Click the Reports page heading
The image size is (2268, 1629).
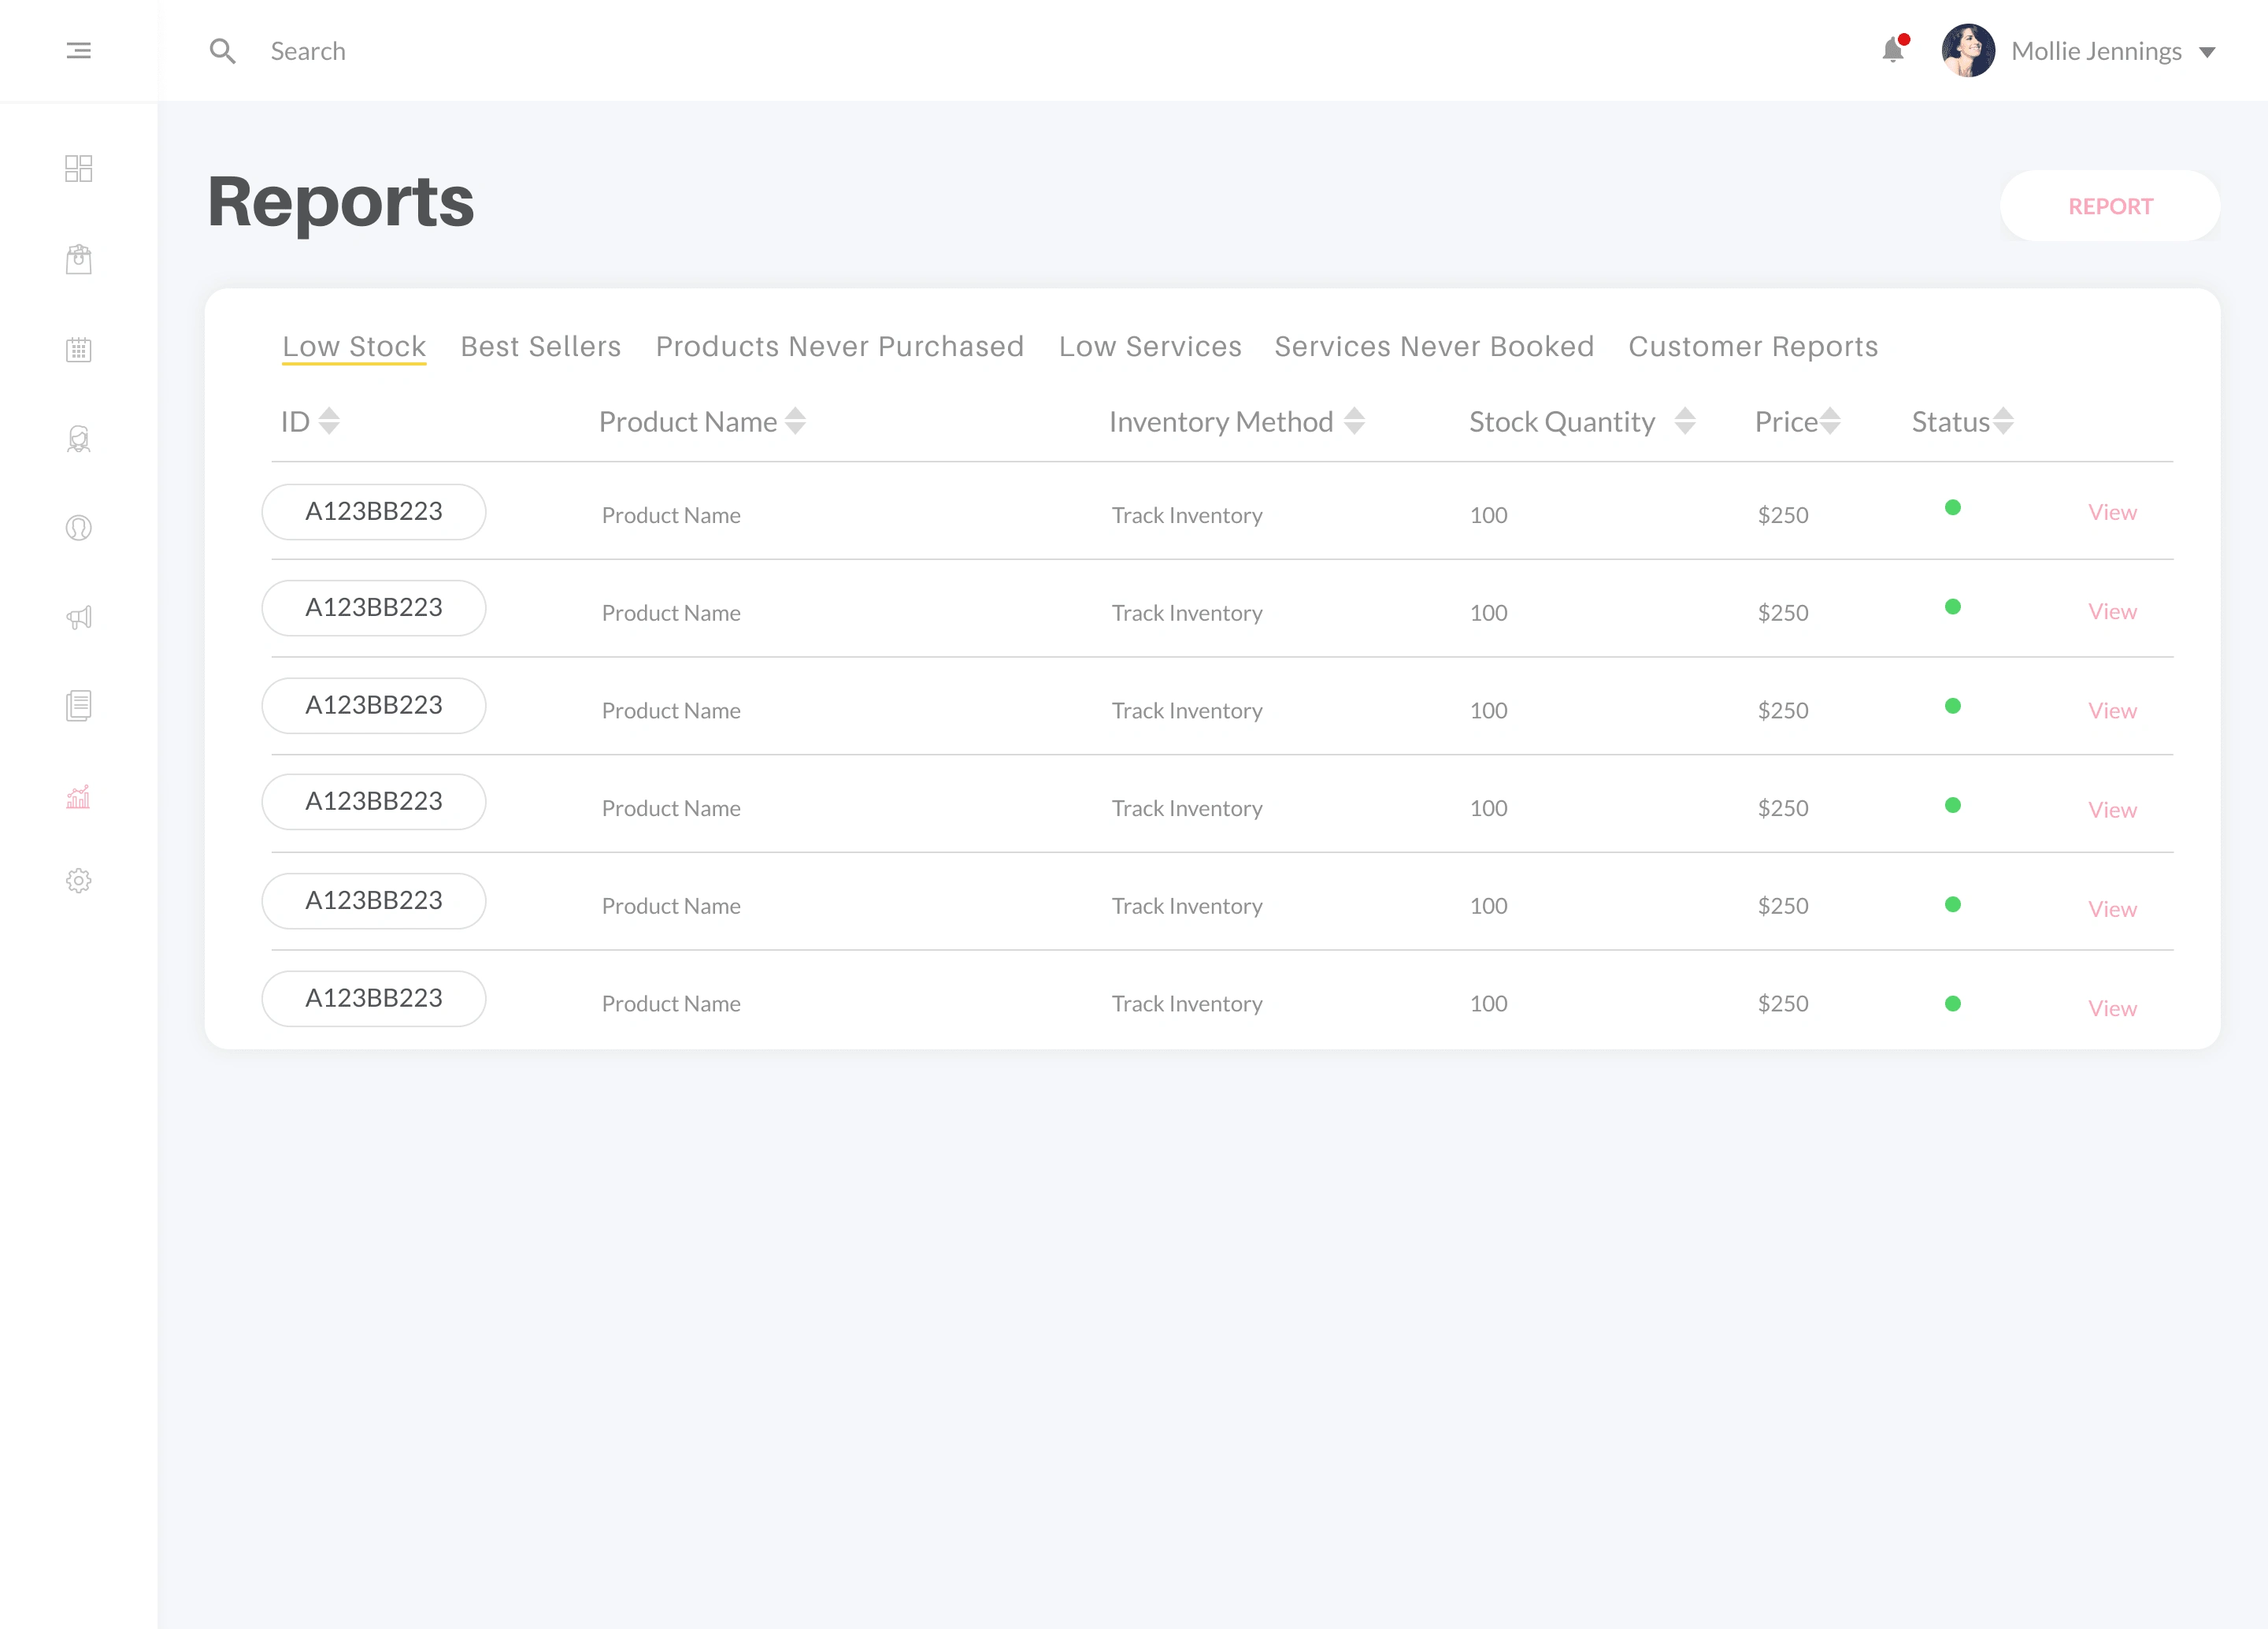[x=341, y=203]
